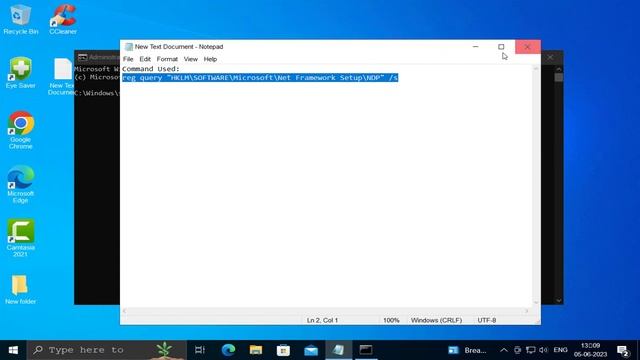Launch Edge from the taskbar
Screen dimensions: 640x360
[x=228, y=350]
